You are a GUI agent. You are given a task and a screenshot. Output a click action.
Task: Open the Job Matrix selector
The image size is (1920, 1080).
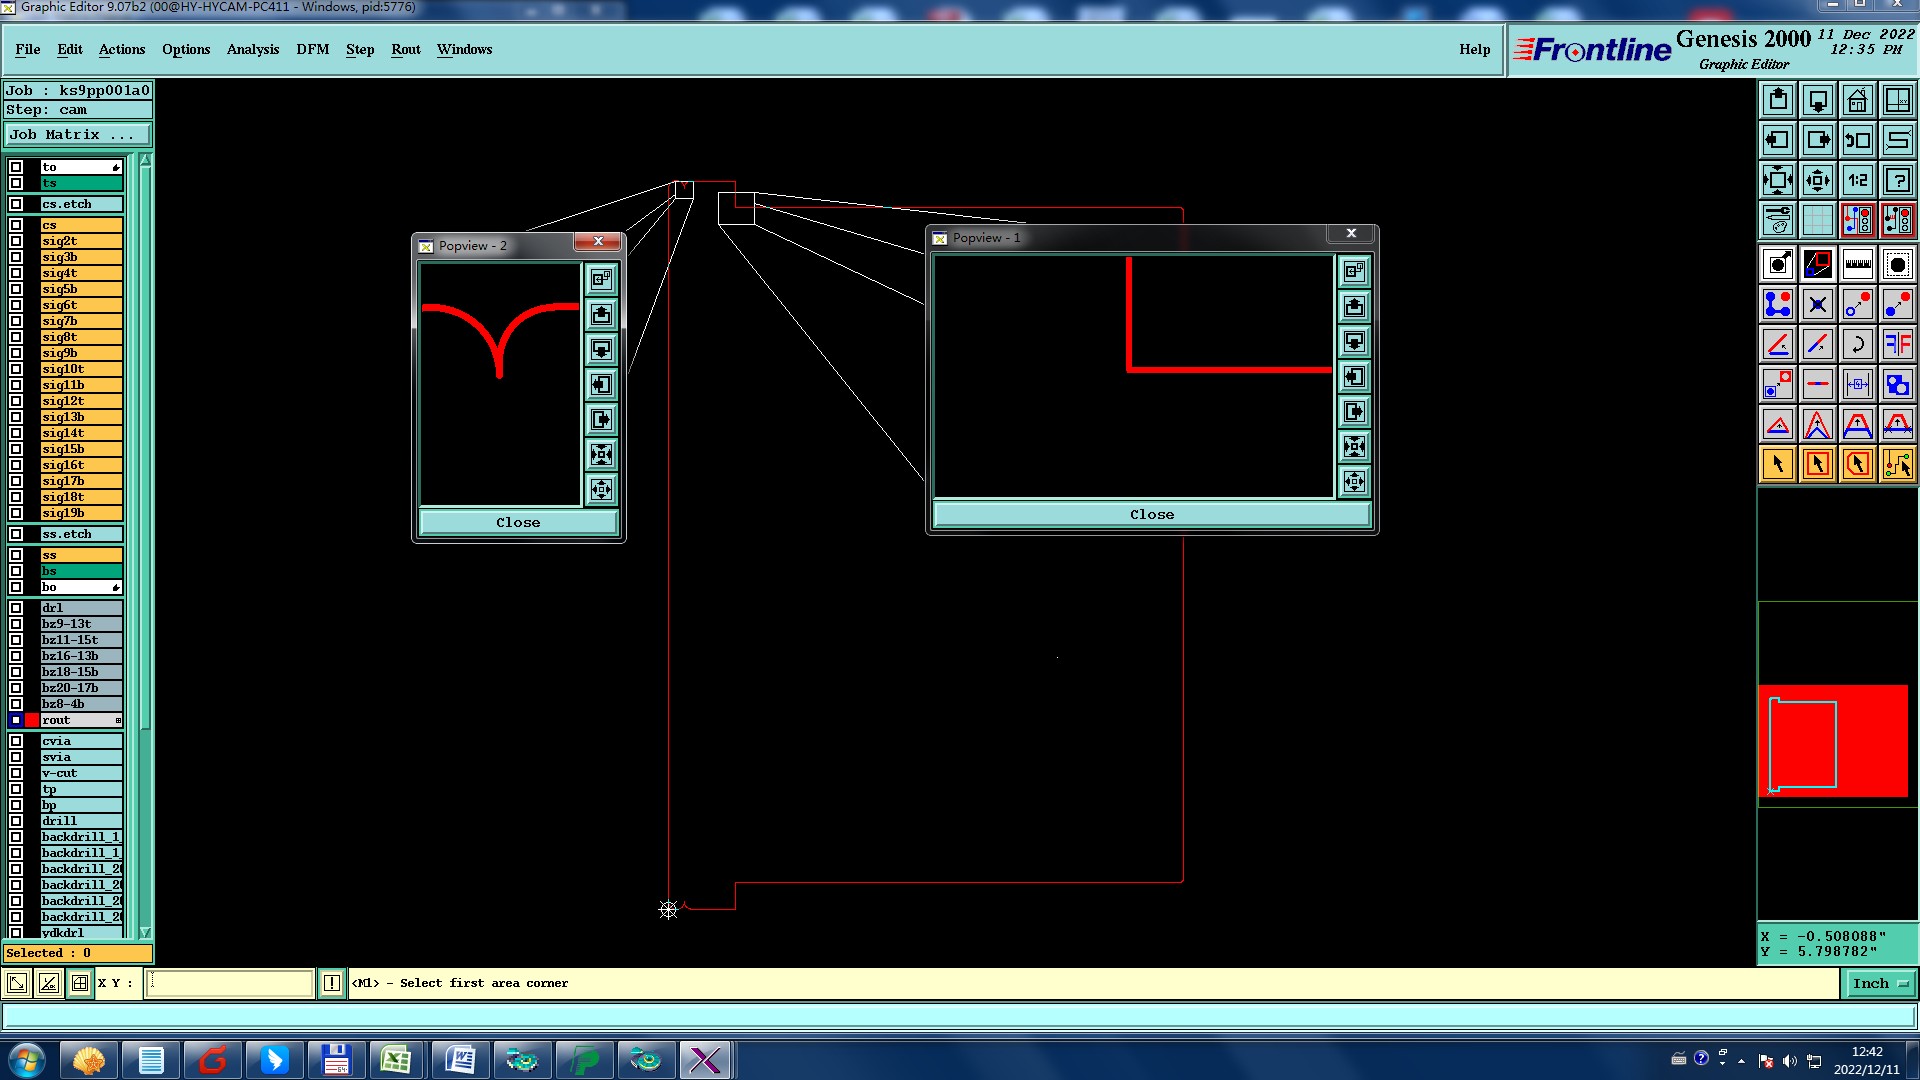[78, 134]
